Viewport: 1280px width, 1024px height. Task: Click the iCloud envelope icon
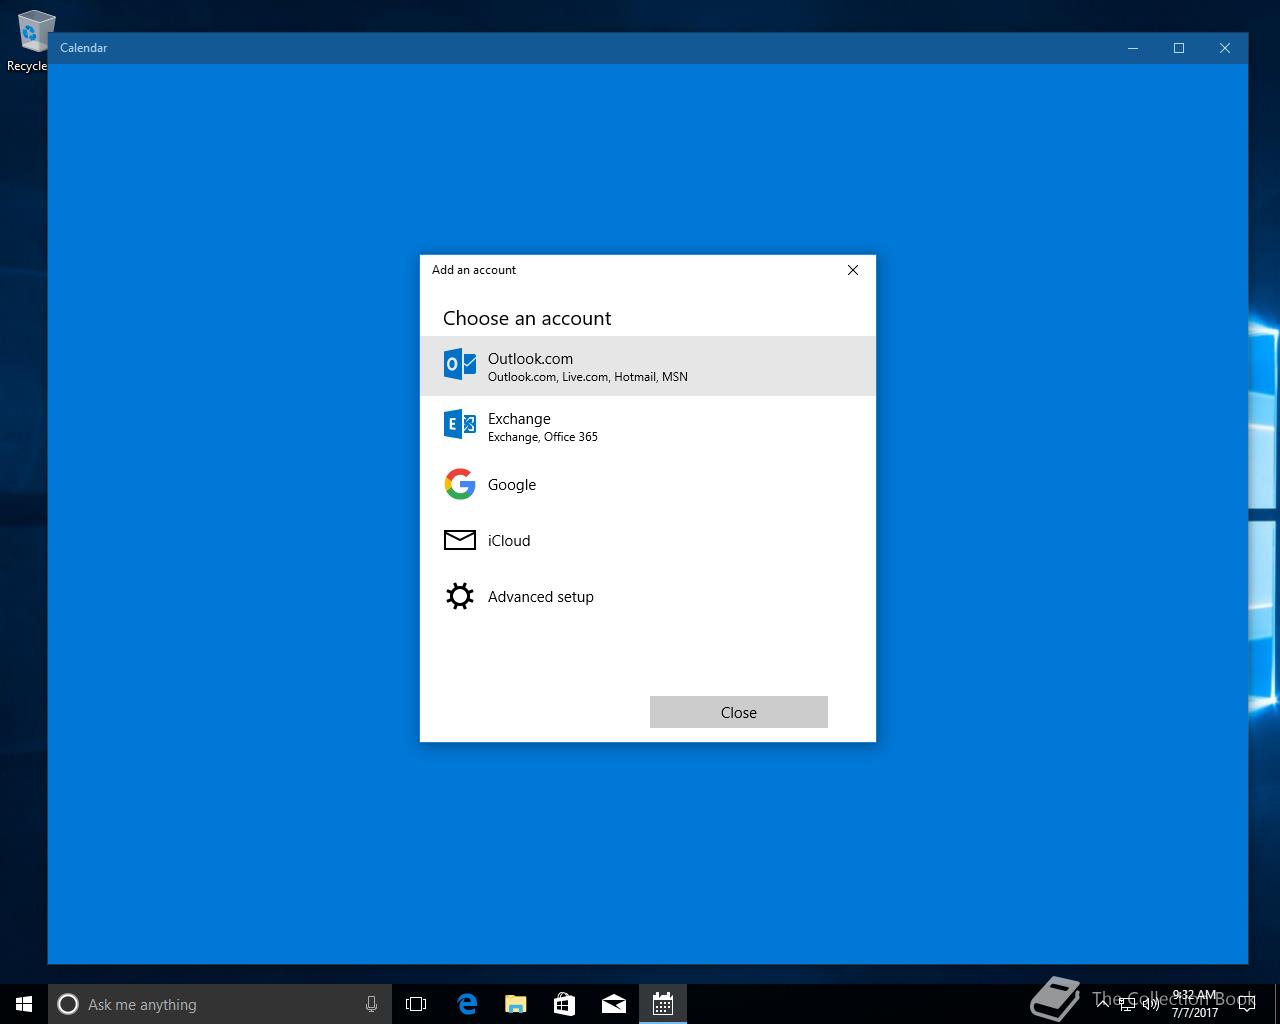460,540
